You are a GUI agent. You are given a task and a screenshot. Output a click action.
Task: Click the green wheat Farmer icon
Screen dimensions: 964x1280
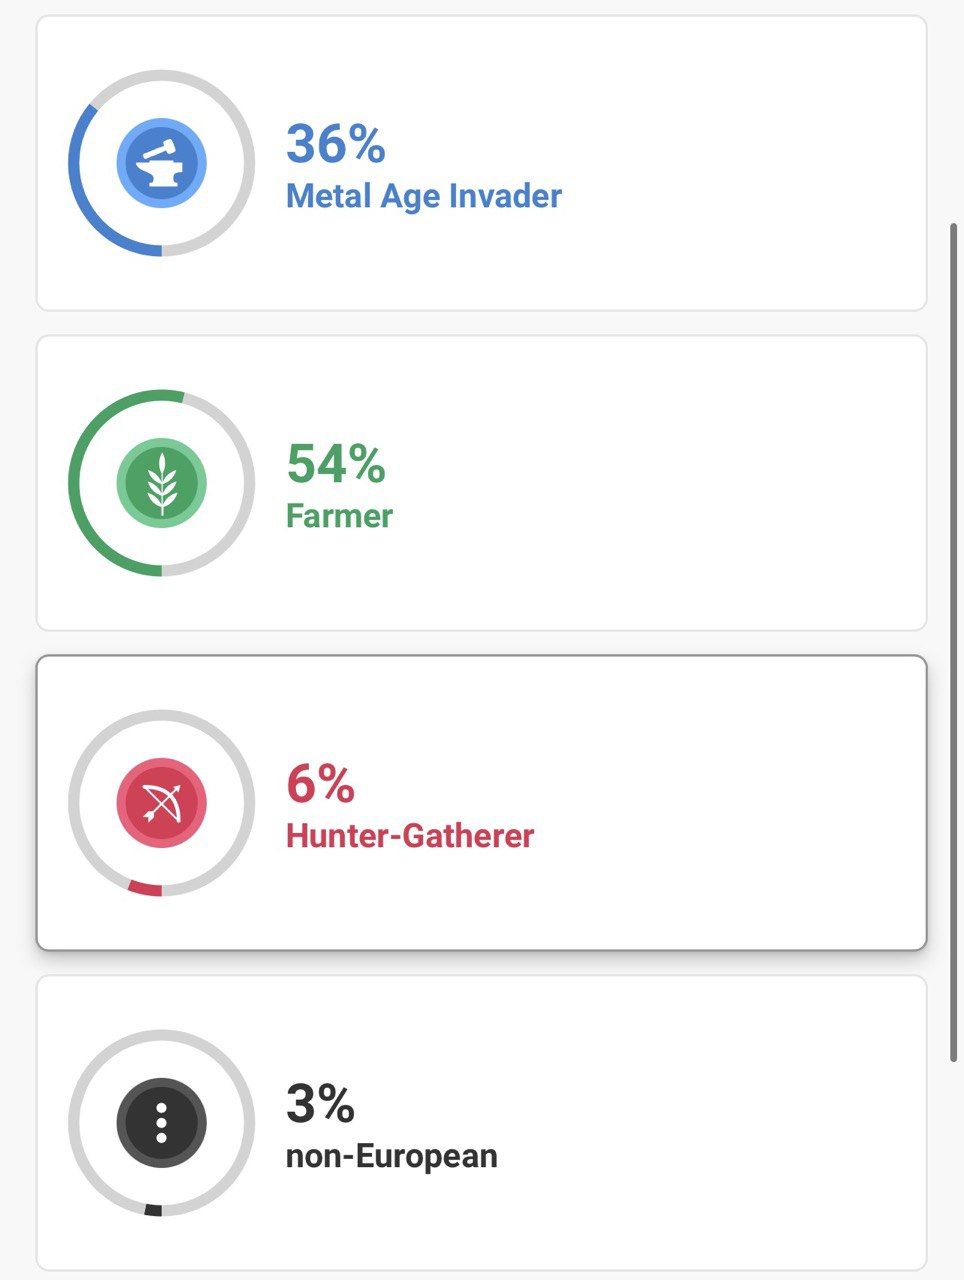click(x=161, y=483)
